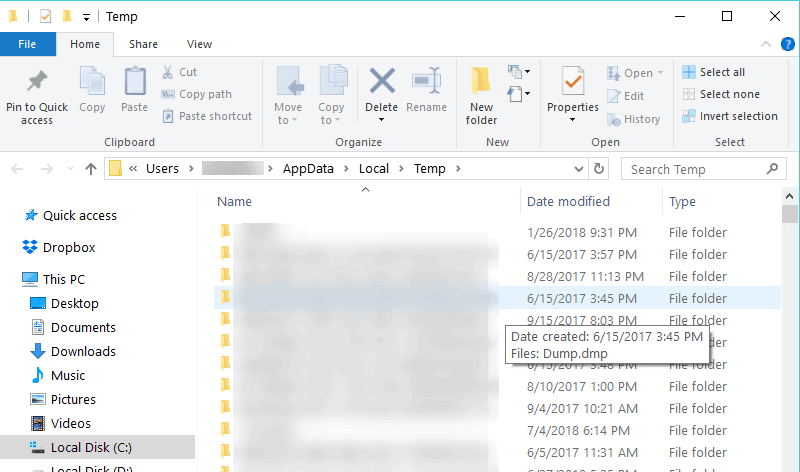Click the Paste clipboard icon
800x472 pixels.
(x=135, y=82)
